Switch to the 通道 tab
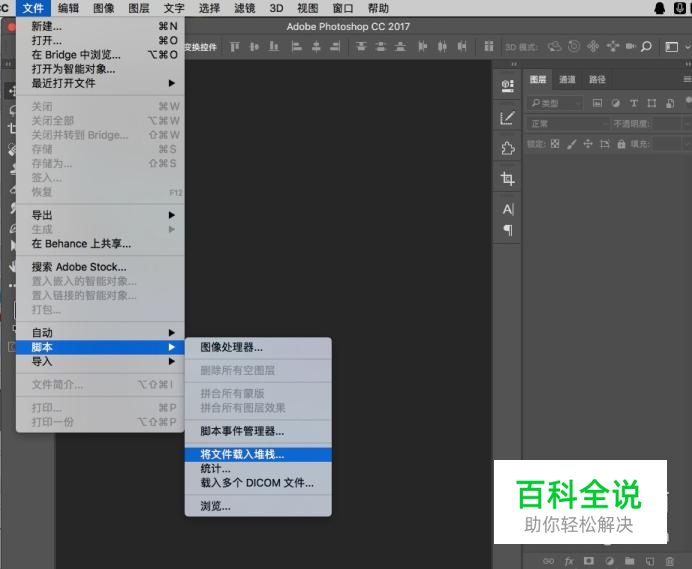 [567, 79]
